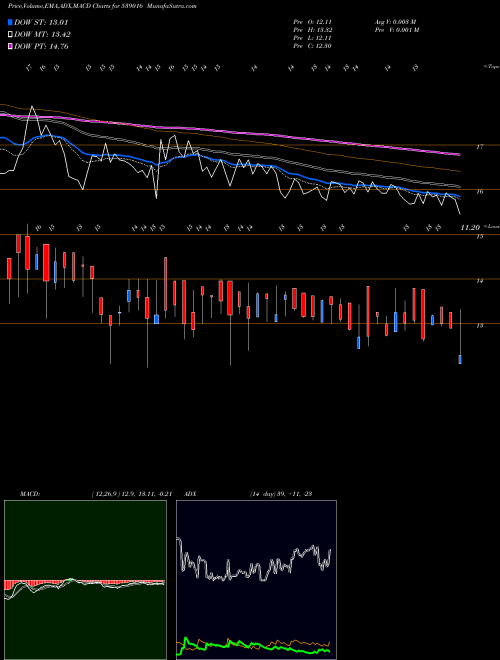Click the 15 axis label on the candlestick chart

479,237
